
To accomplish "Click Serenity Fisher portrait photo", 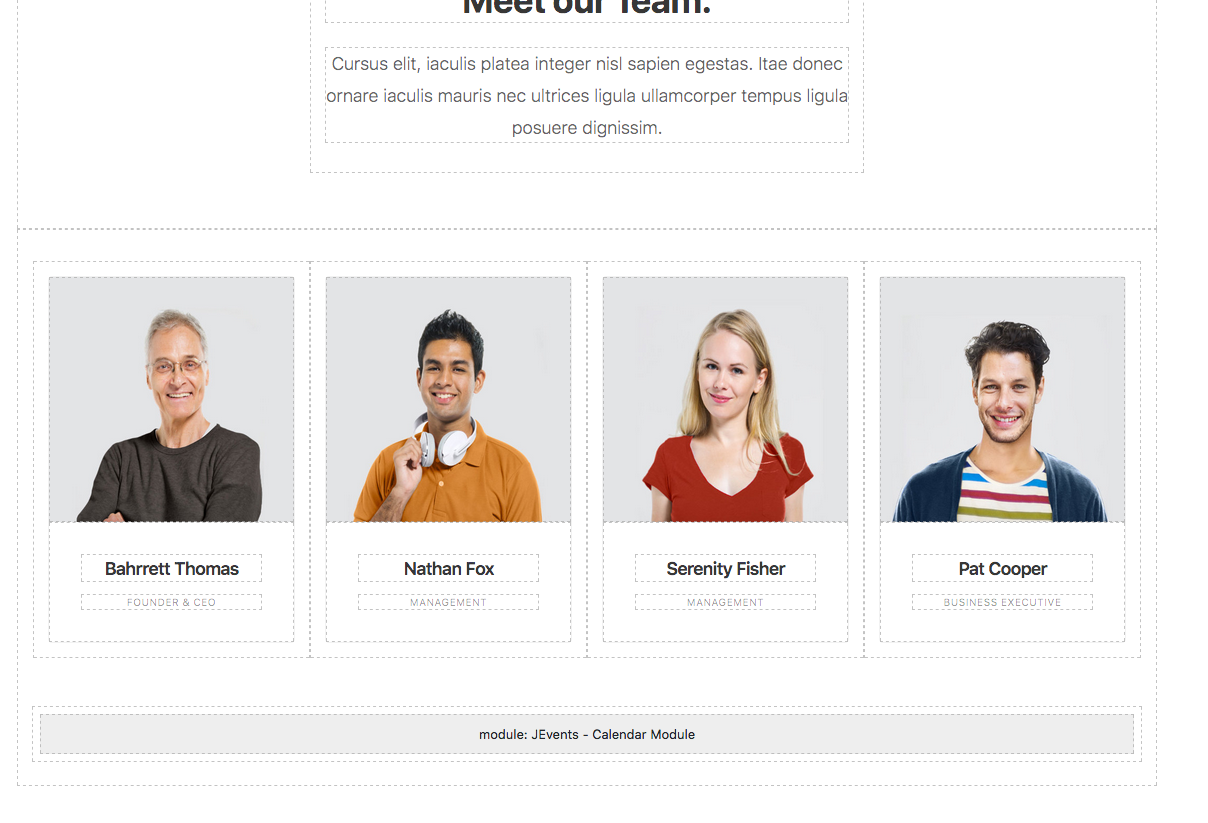I will [x=725, y=400].
